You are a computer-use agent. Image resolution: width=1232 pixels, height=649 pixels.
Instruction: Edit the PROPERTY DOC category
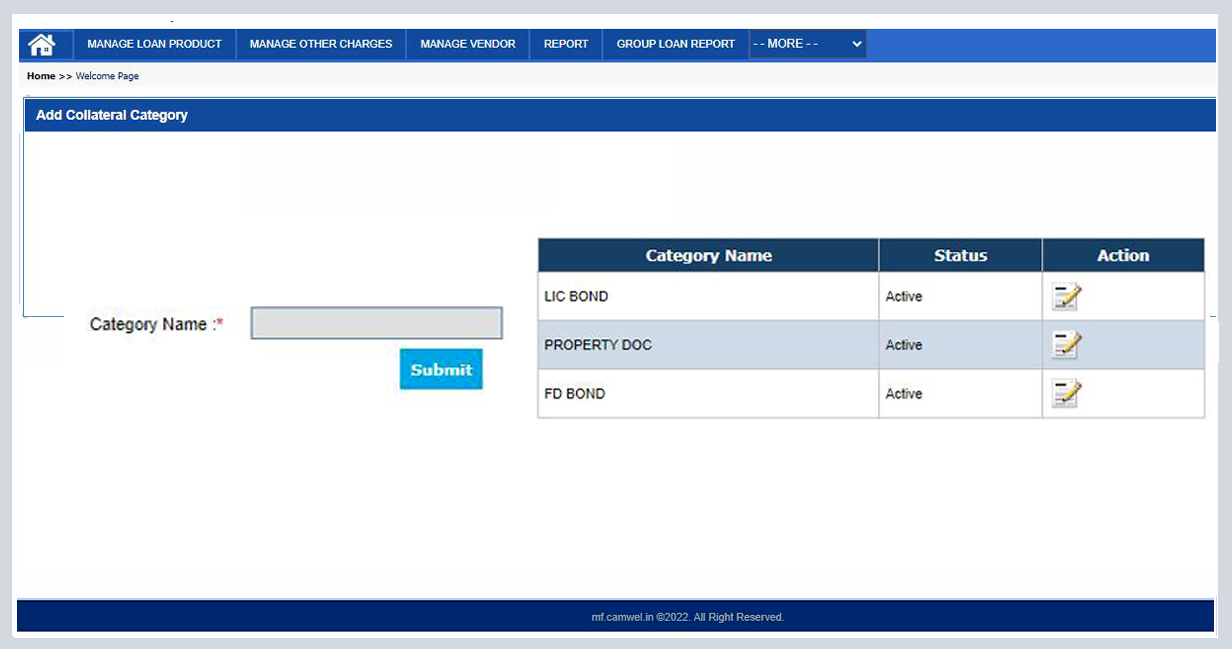click(x=1064, y=344)
